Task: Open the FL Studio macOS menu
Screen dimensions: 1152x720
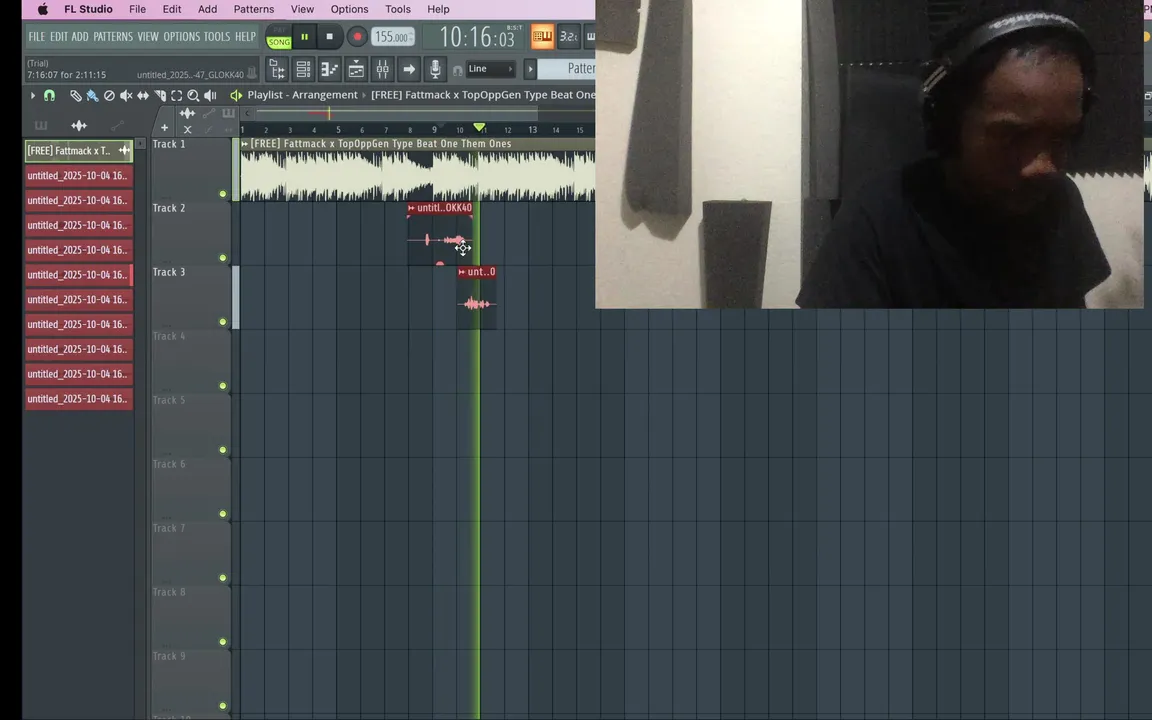Action: pos(88,9)
